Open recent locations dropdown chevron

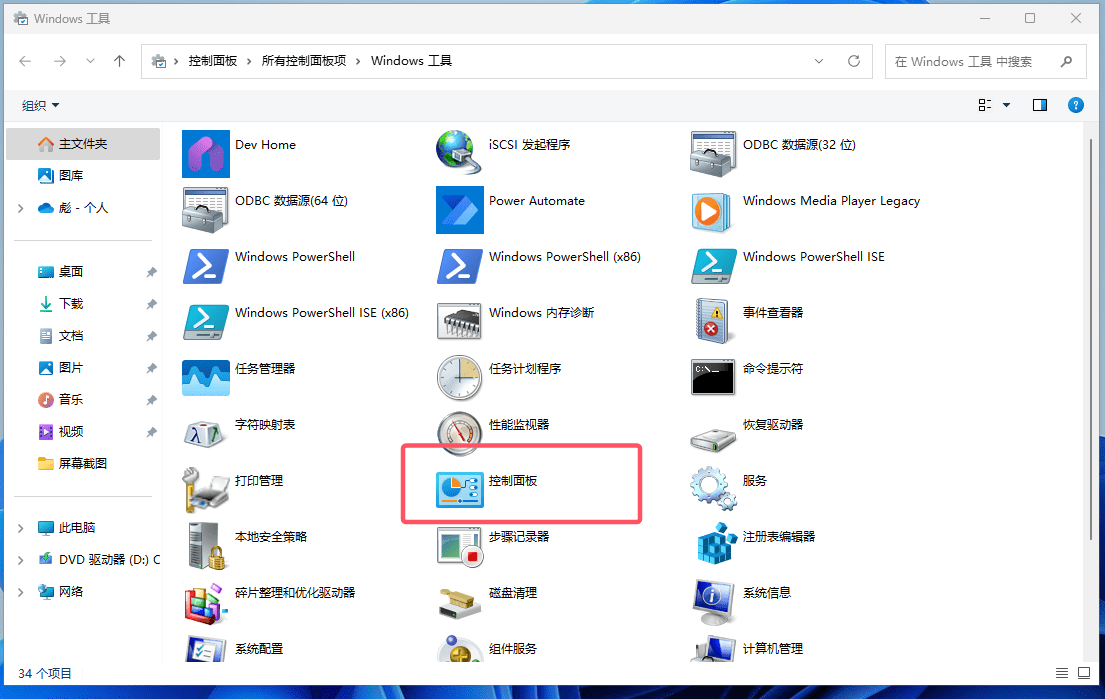90,61
